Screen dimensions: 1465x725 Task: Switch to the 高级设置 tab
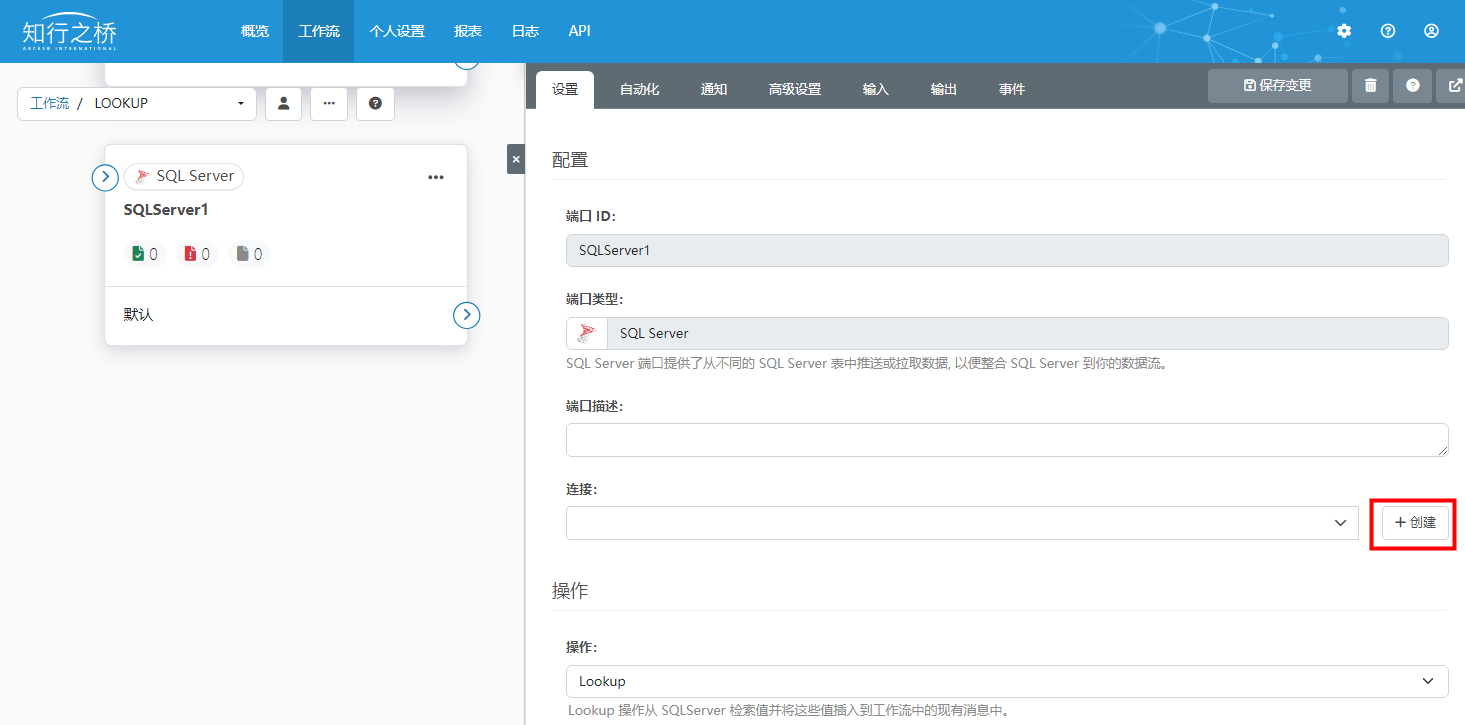[794, 90]
